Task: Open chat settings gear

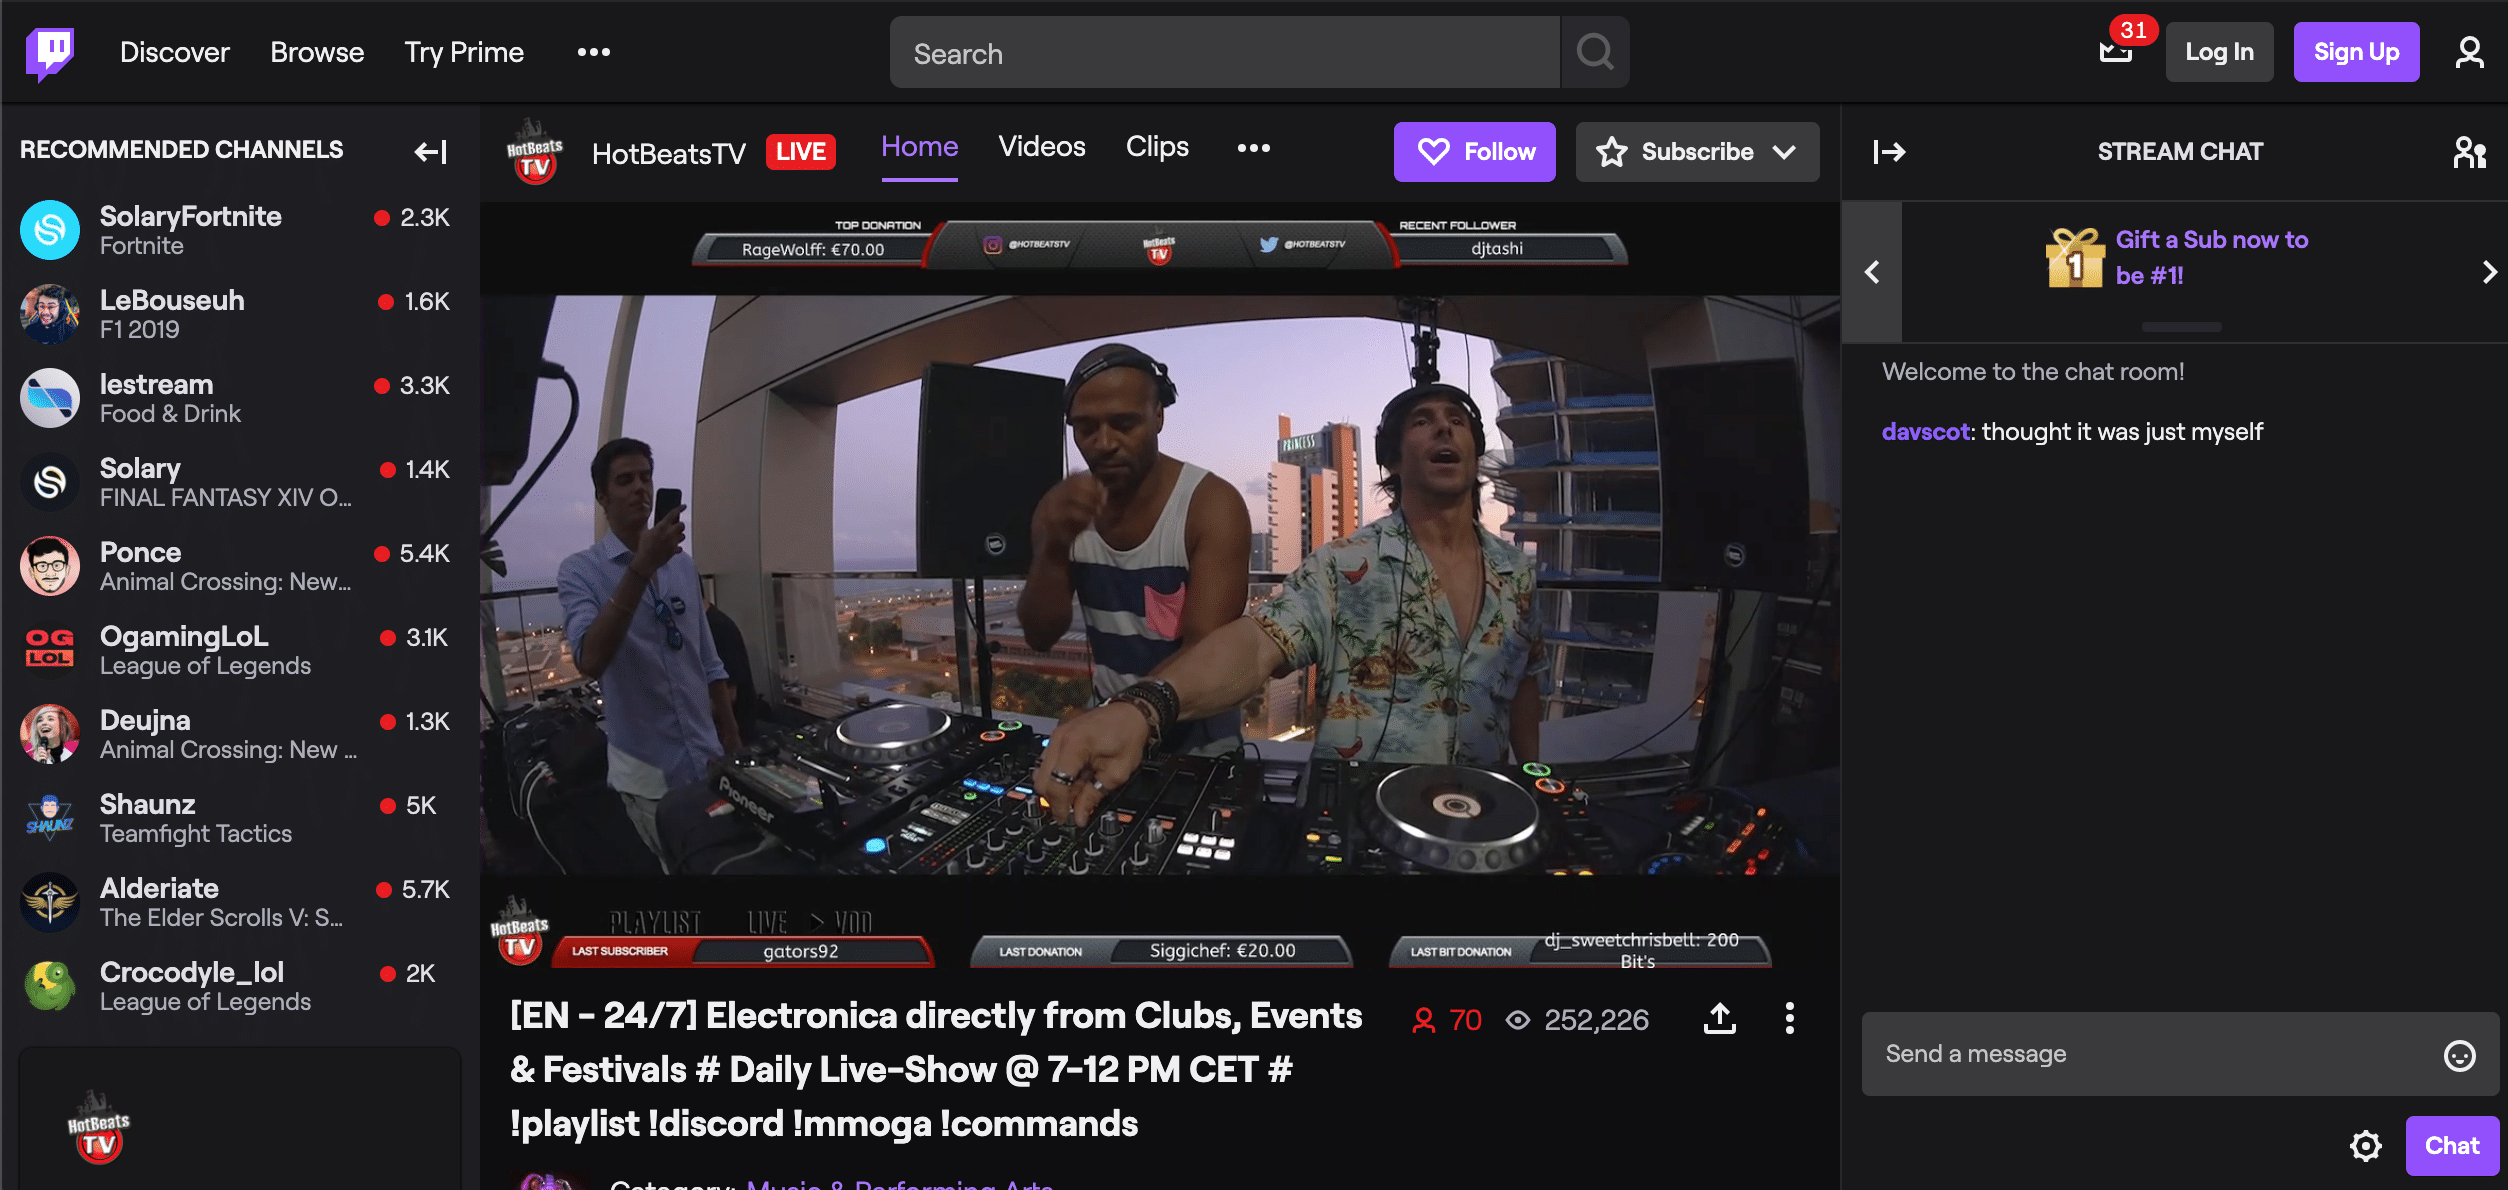Action: tap(2365, 1146)
